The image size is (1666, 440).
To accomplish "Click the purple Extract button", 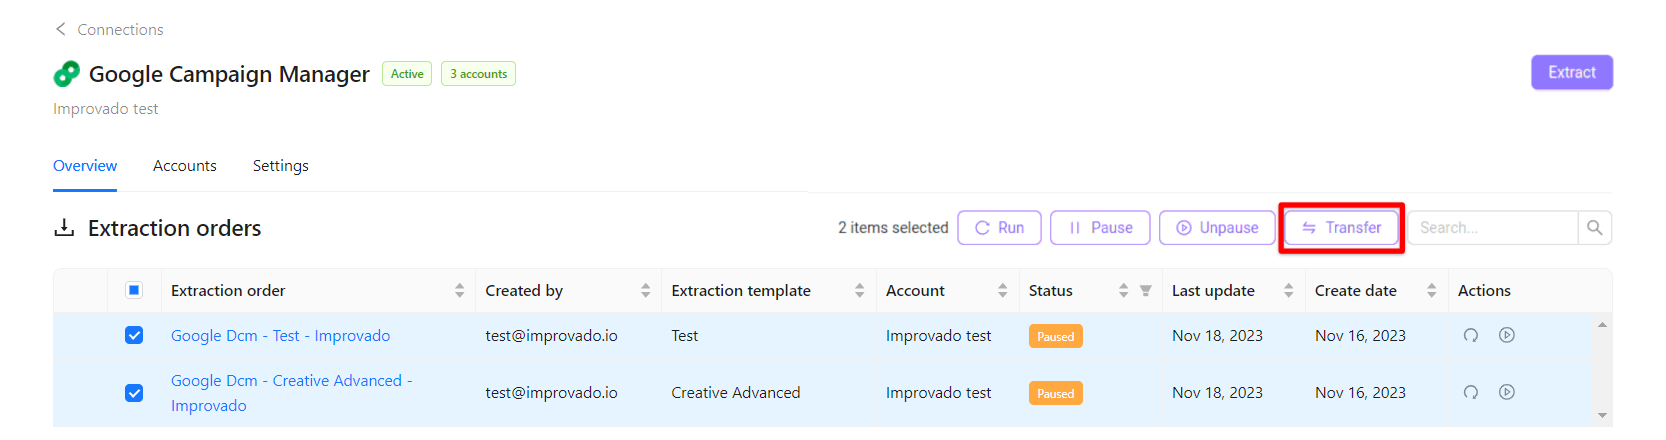I will [x=1572, y=72].
